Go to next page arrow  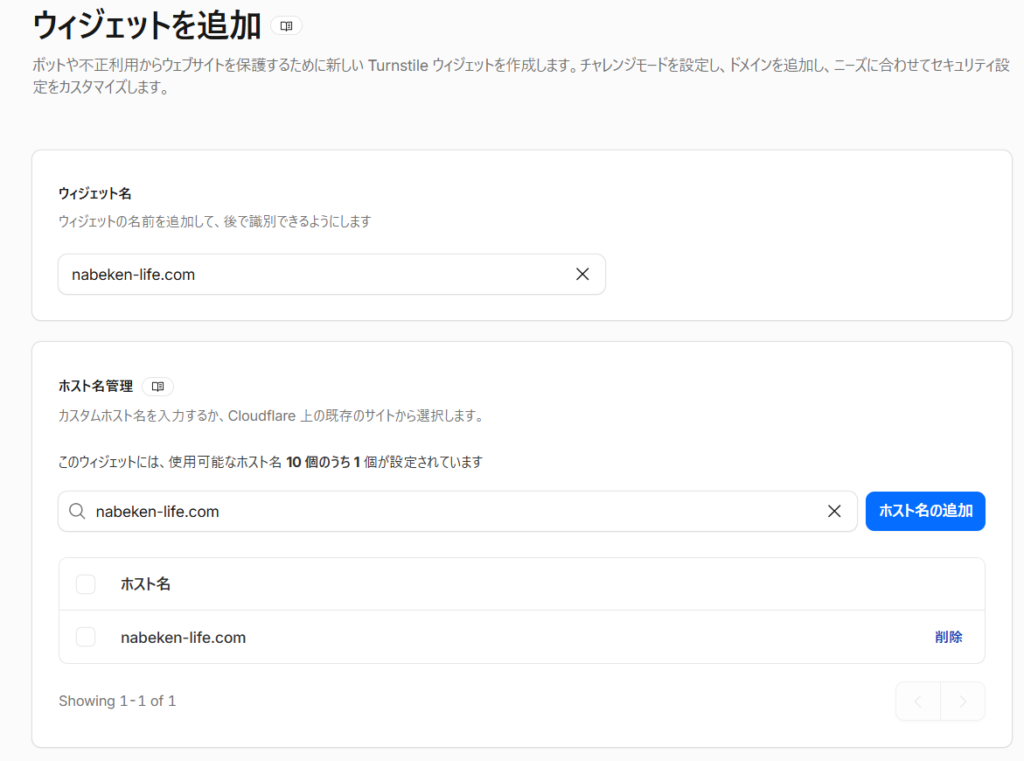point(963,702)
